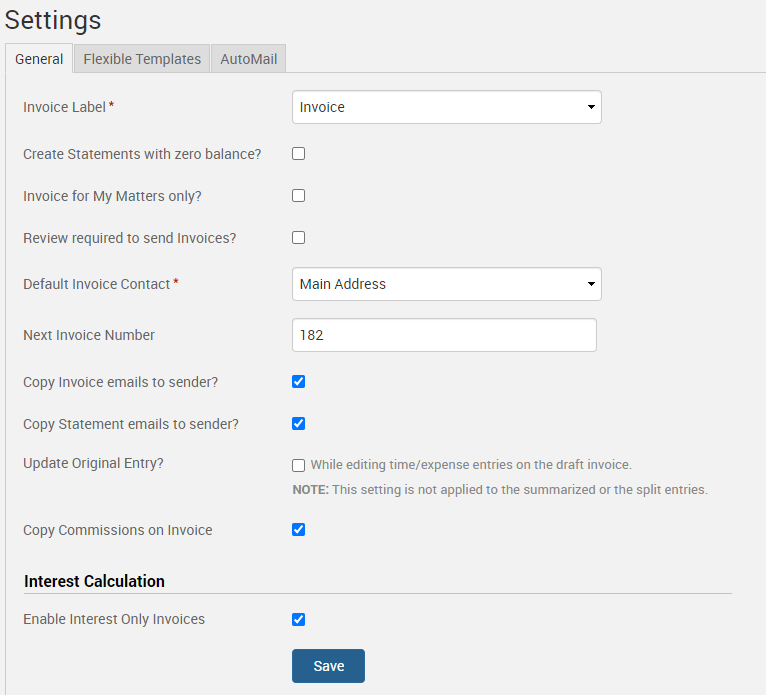Check Review required to send Invoices

[x=298, y=238]
